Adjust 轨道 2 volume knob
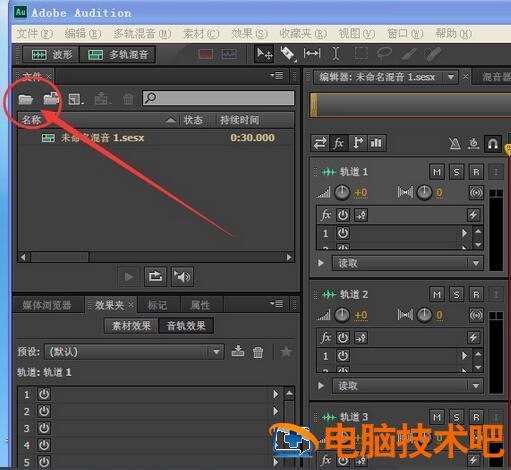The height and width of the screenshot is (470, 511). tap(342, 315)
